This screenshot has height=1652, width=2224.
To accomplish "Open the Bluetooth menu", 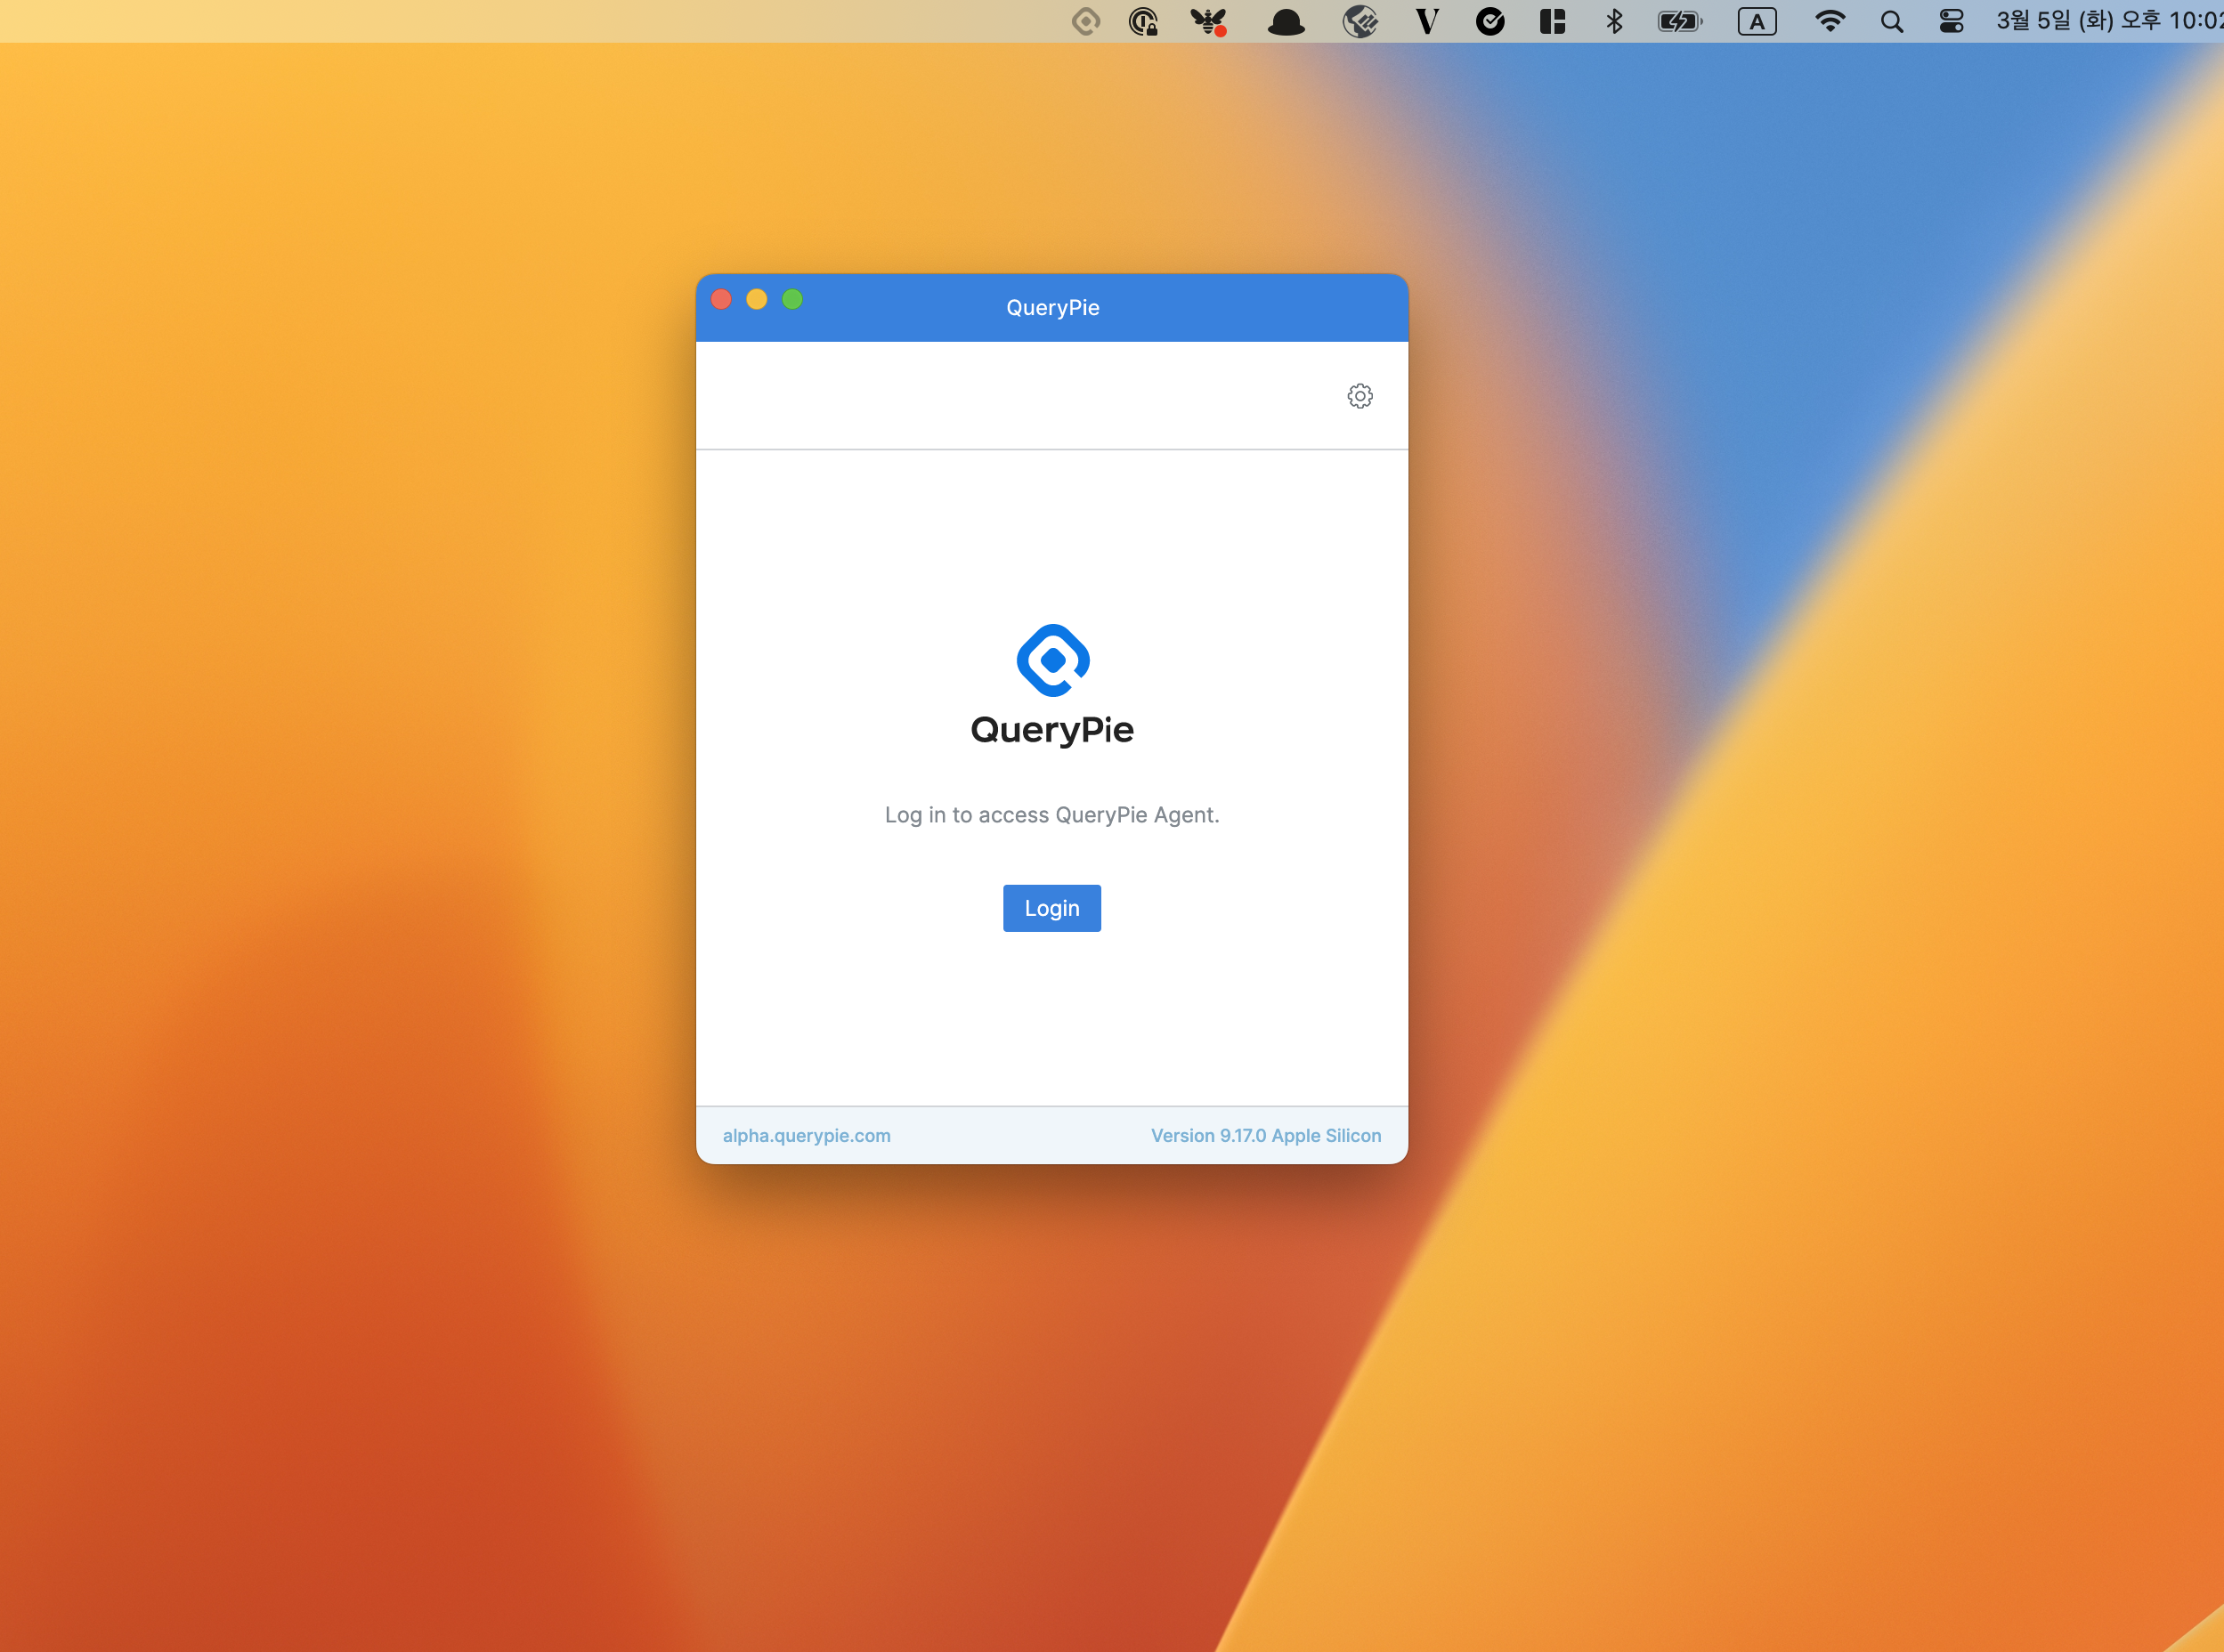I will tap(1614, 21).
